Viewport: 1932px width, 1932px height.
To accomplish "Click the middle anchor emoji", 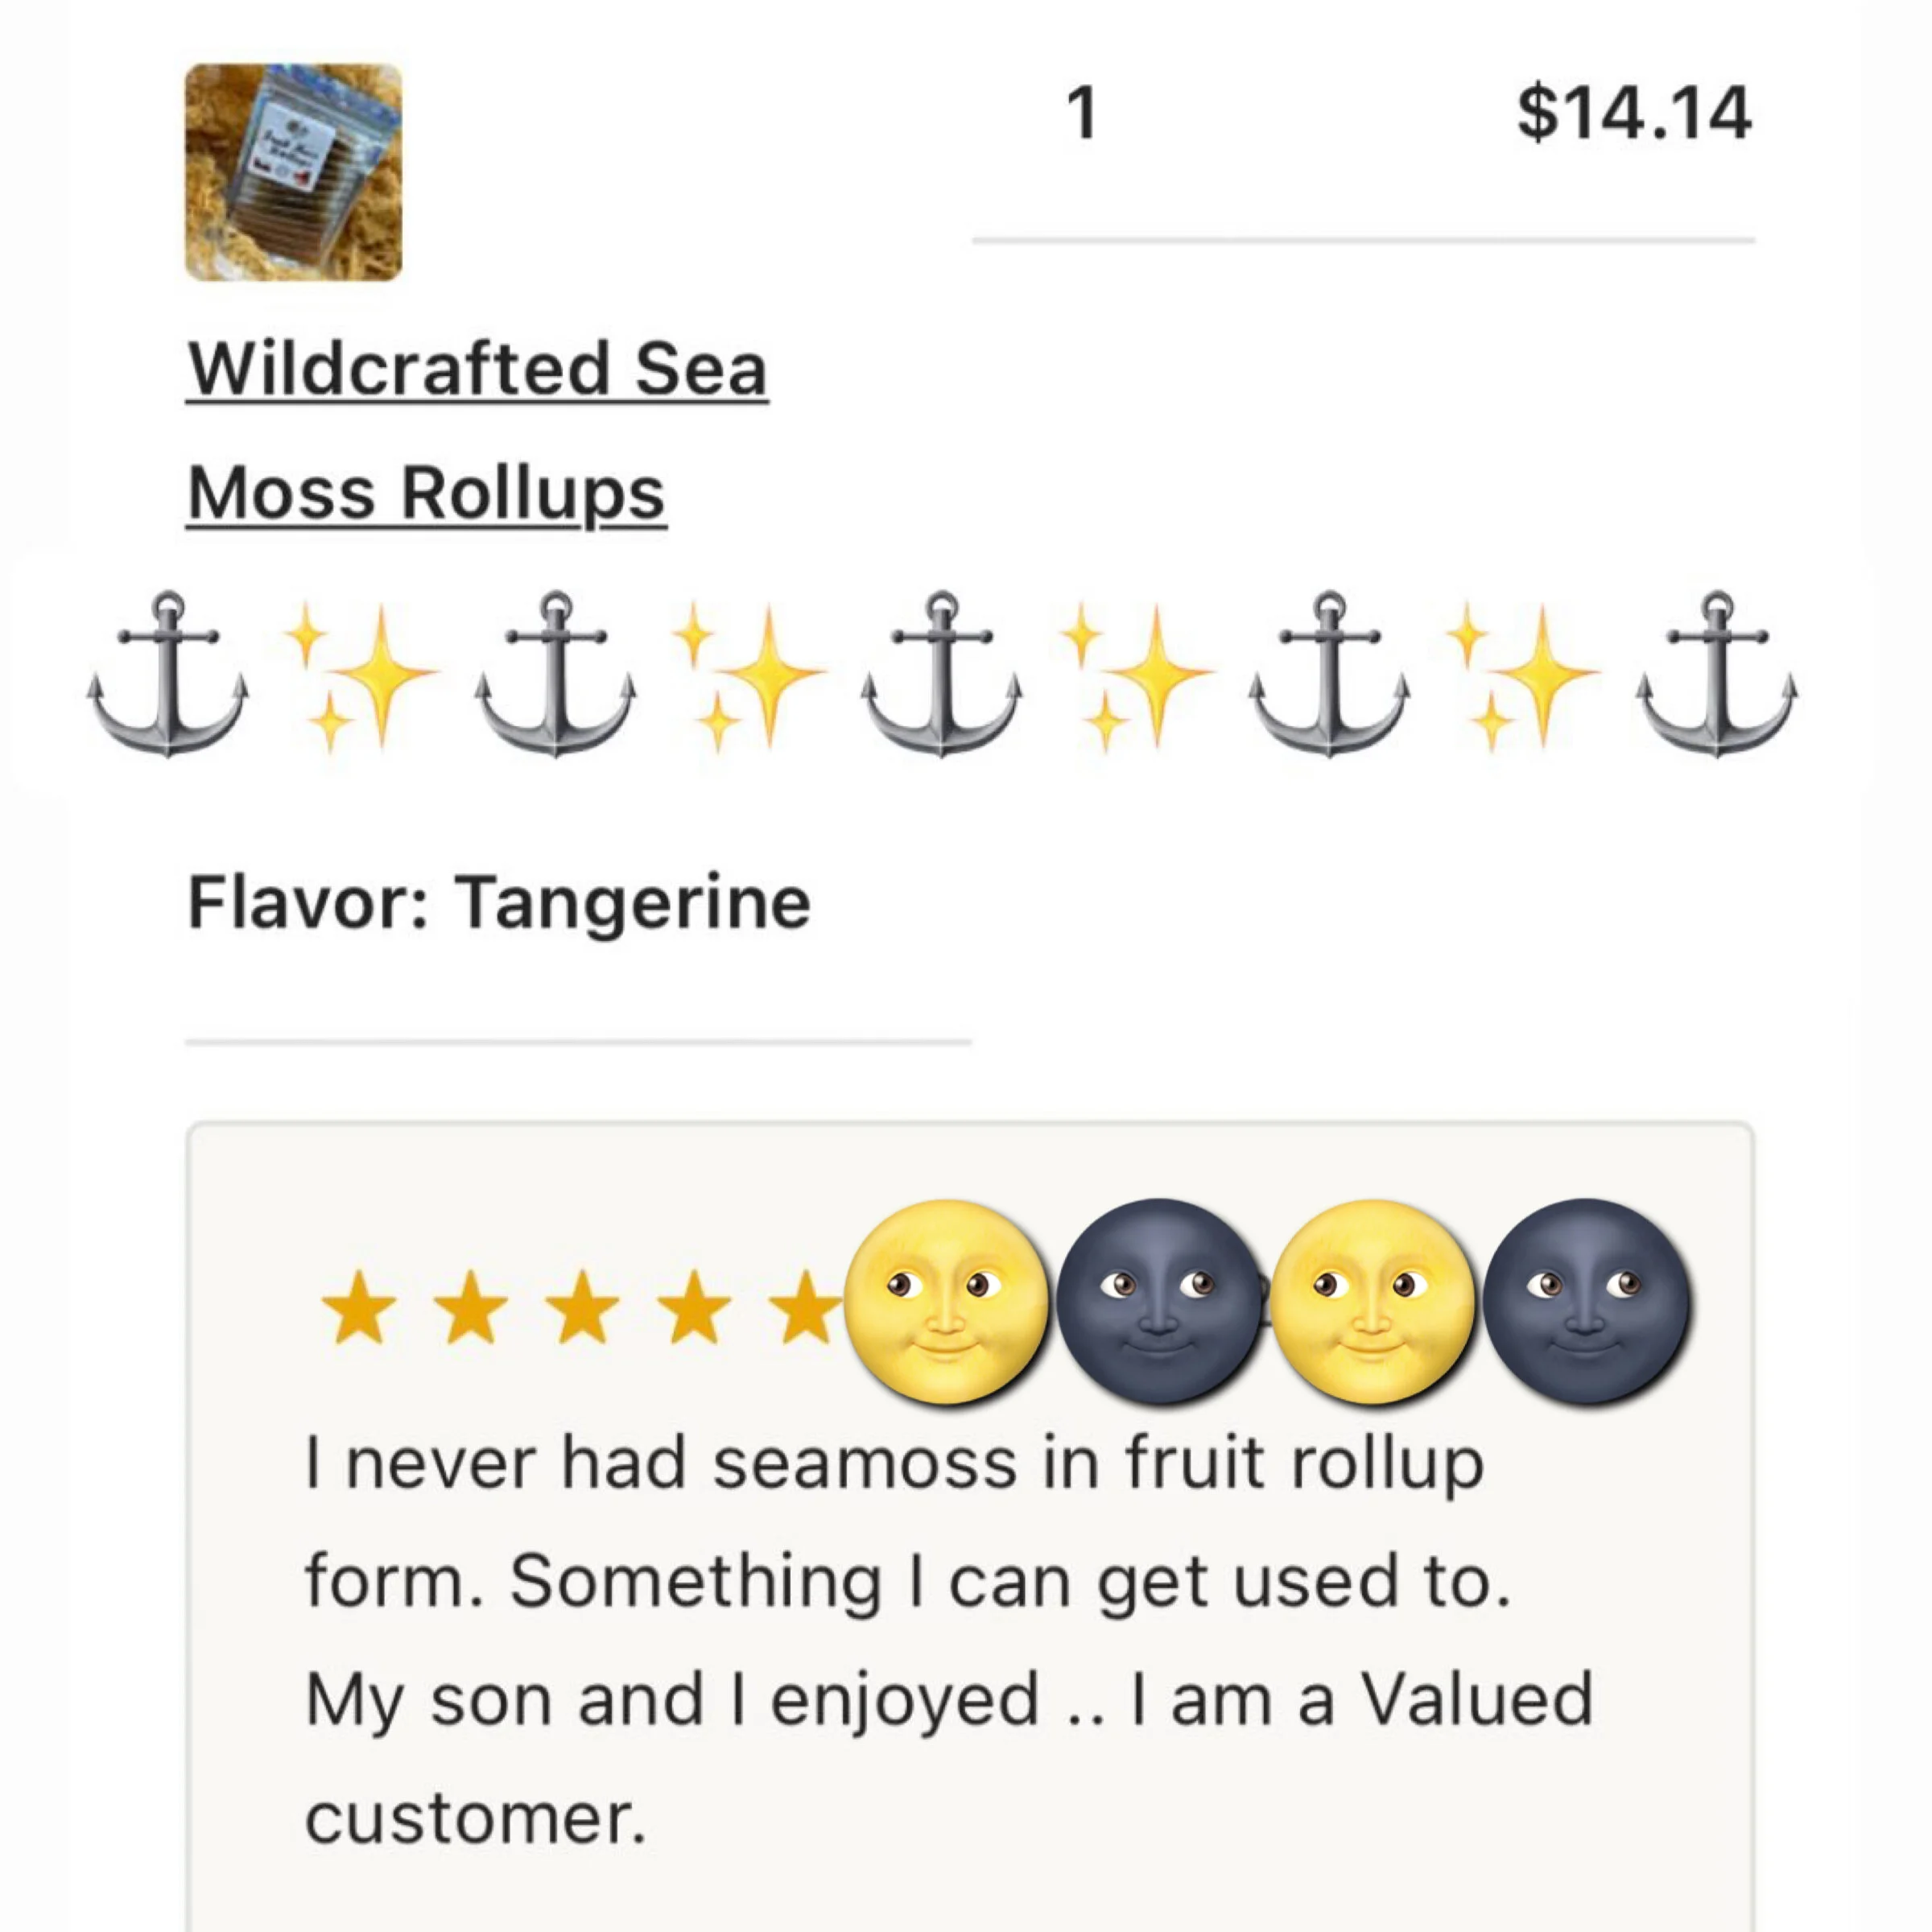I will click(941, 674).
